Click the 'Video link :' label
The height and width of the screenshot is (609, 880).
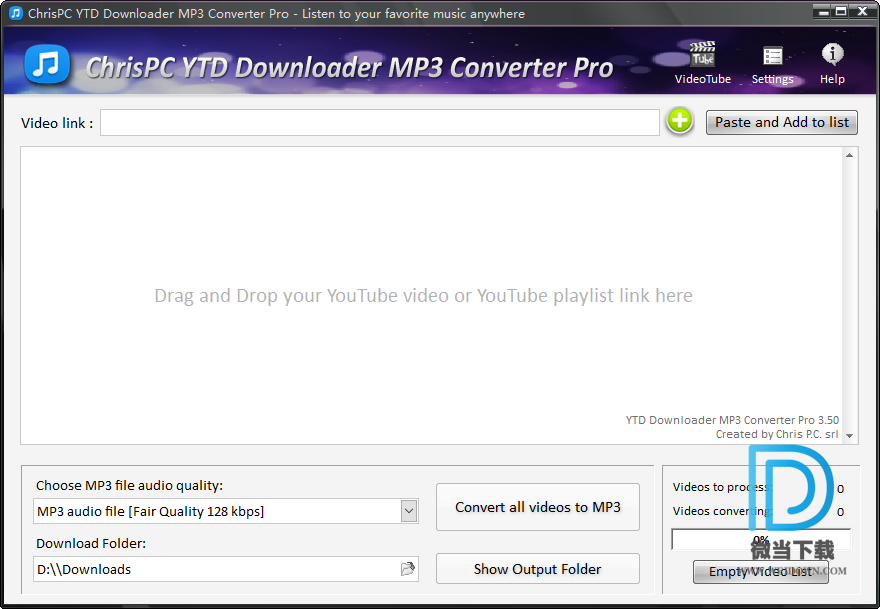tap(57, 123)
